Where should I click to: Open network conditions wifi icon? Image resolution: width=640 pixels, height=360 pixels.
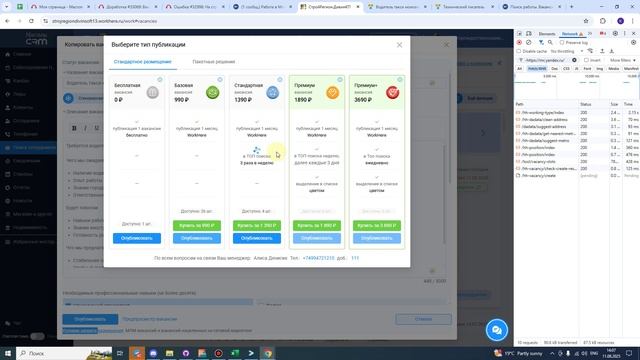pos(590,51)
